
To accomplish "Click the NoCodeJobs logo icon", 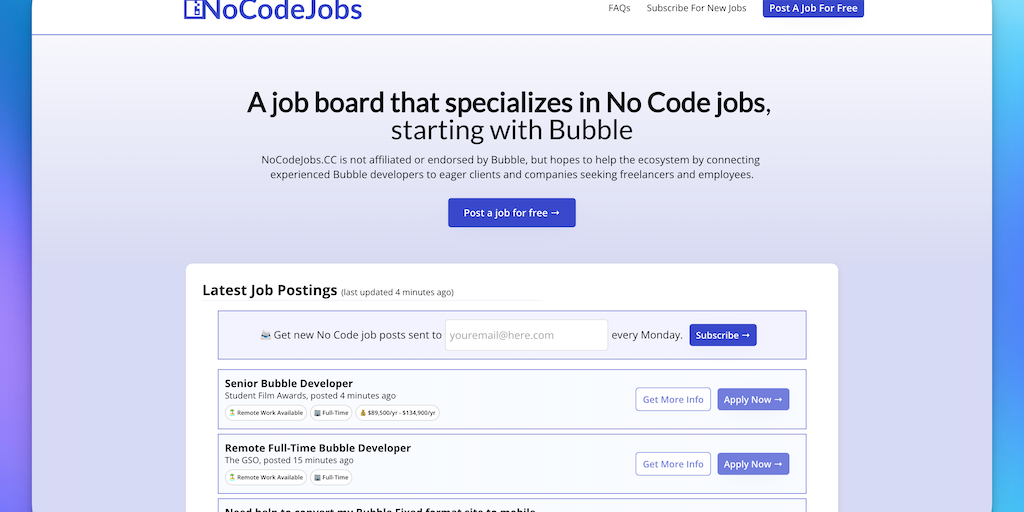I will point(194,10).
